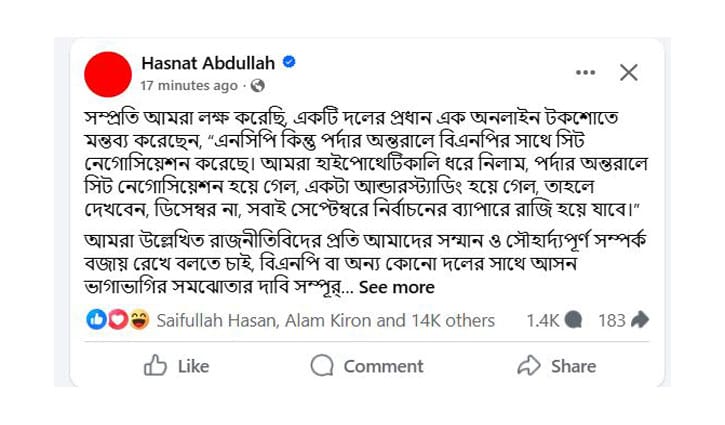Image resolution: width=725 pixels, height=425 pixels.
Task: Open the Share button options
Action: coord(556,366)
